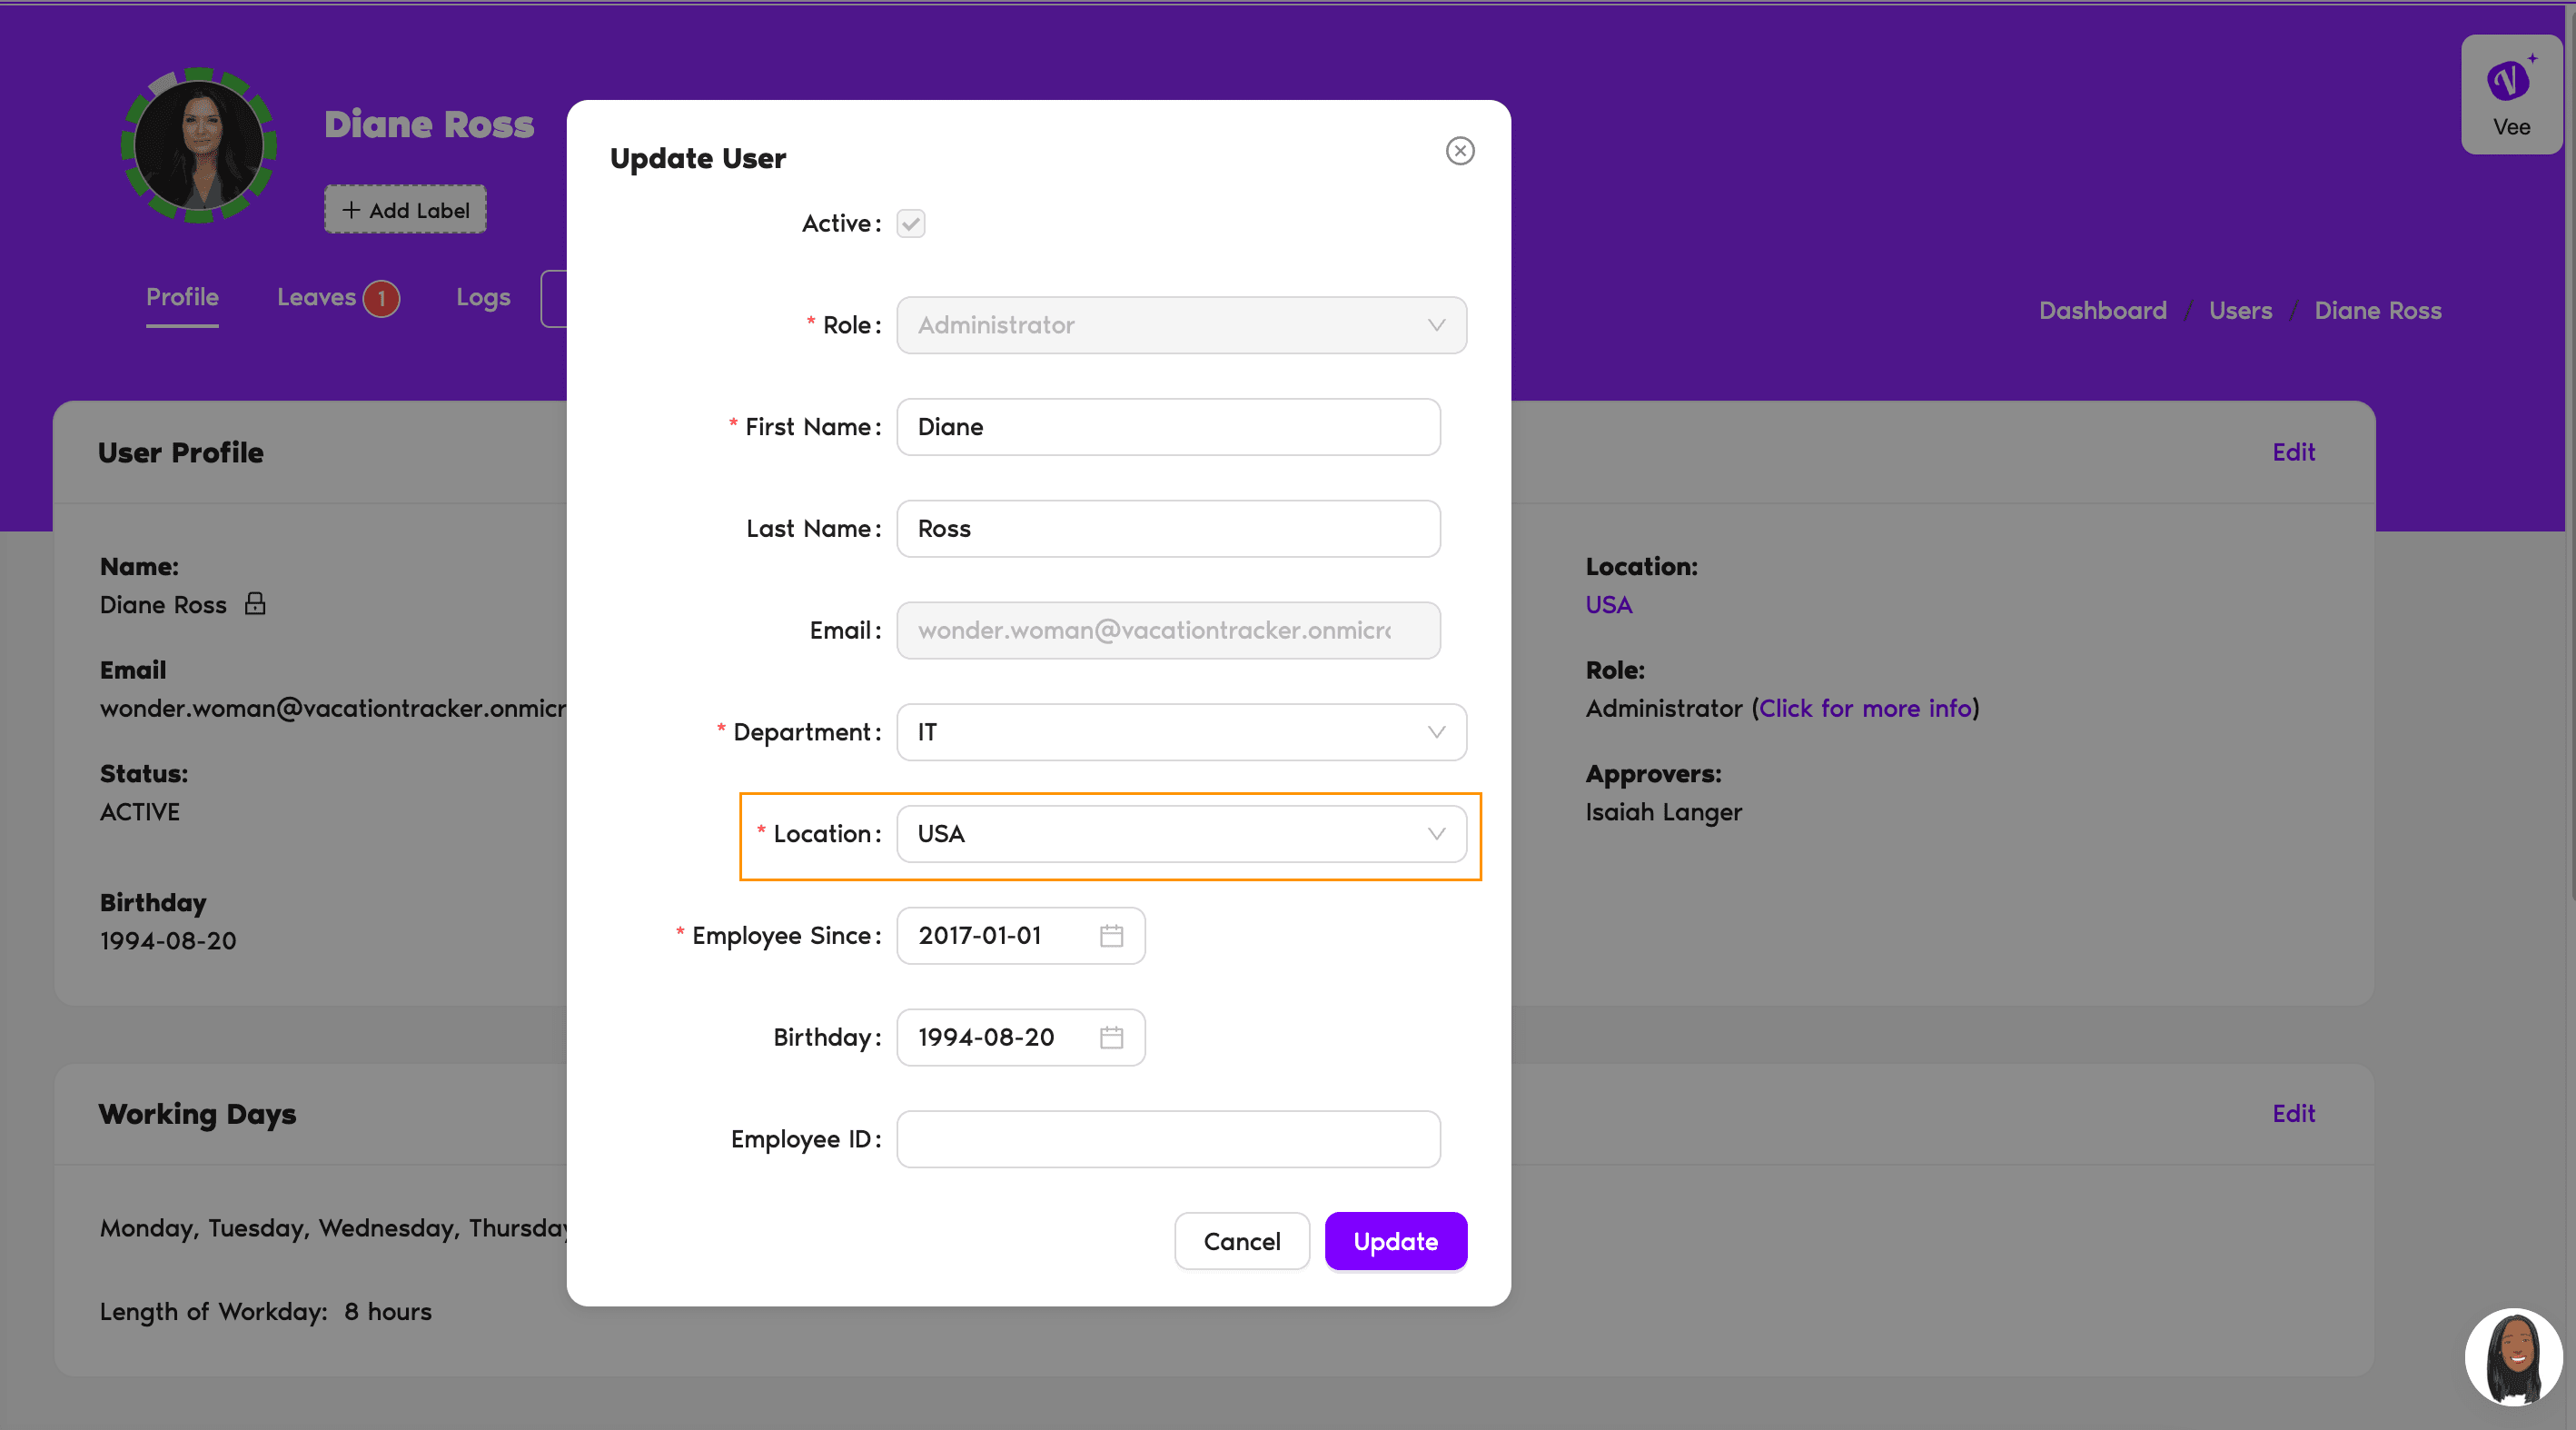Expand the Department dropdown showing IT
The height and width of the screenshot is (1430, 2576).
point(1181,732)
